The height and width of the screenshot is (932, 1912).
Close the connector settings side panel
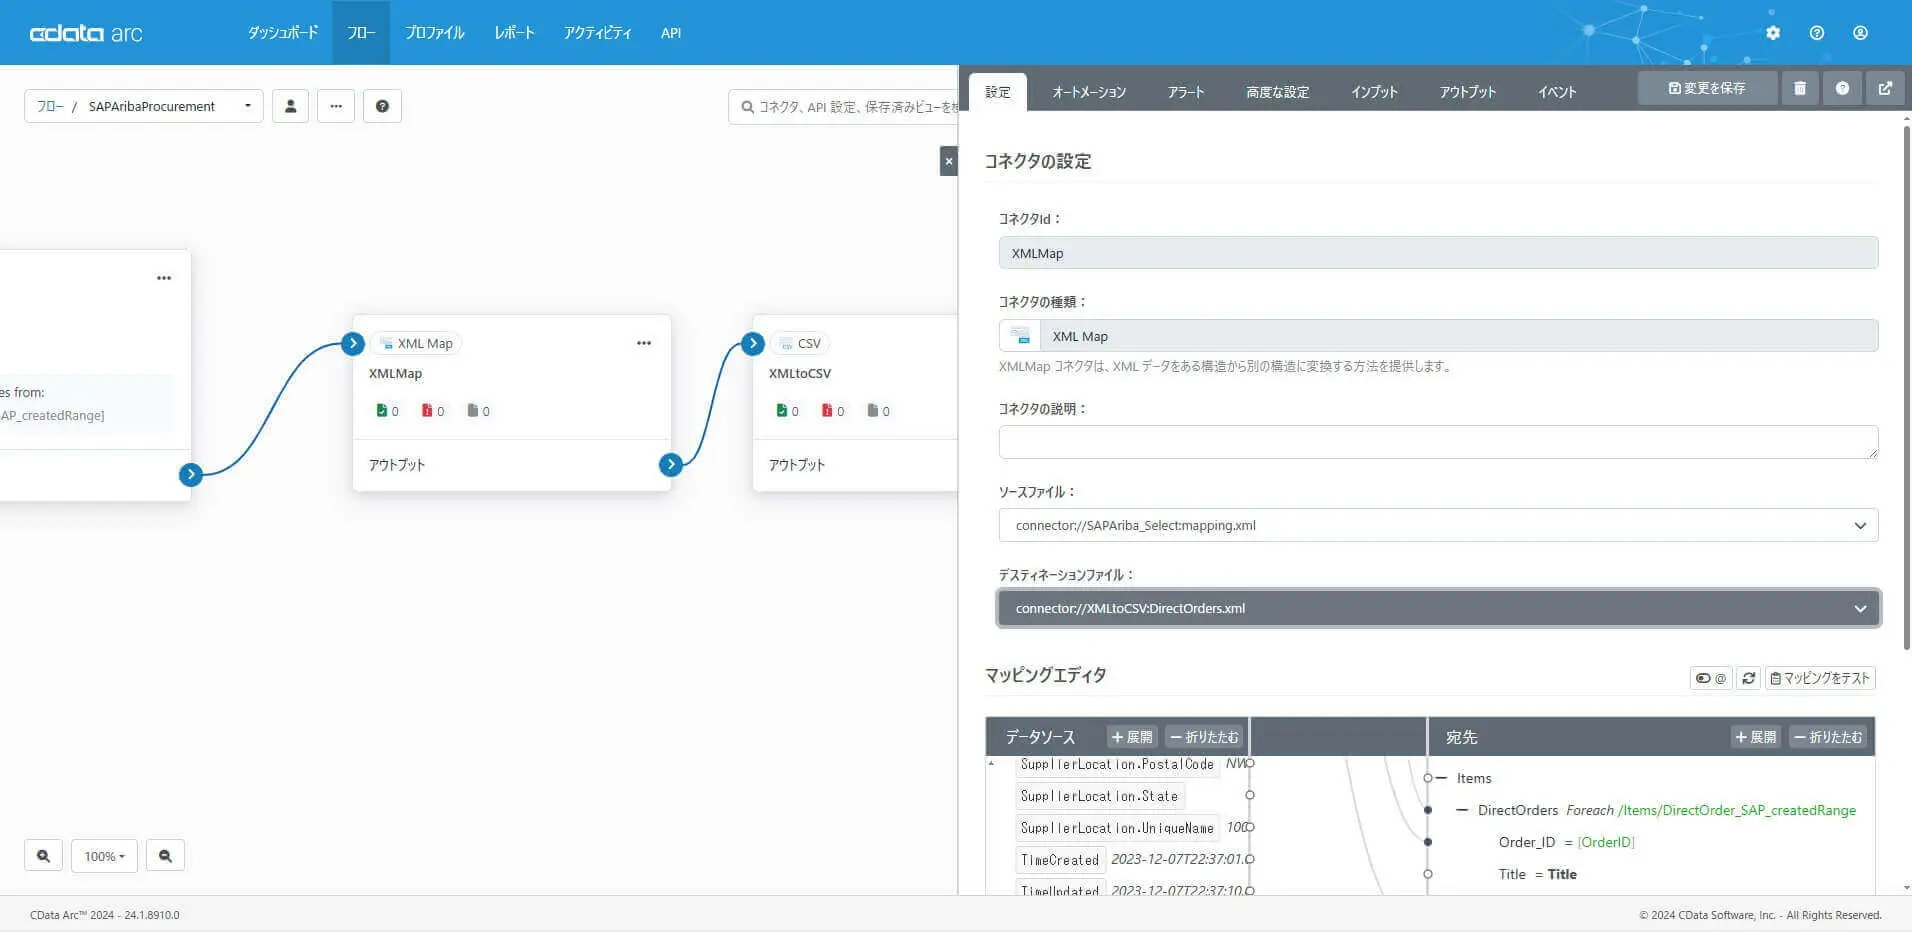click(949, 161)
